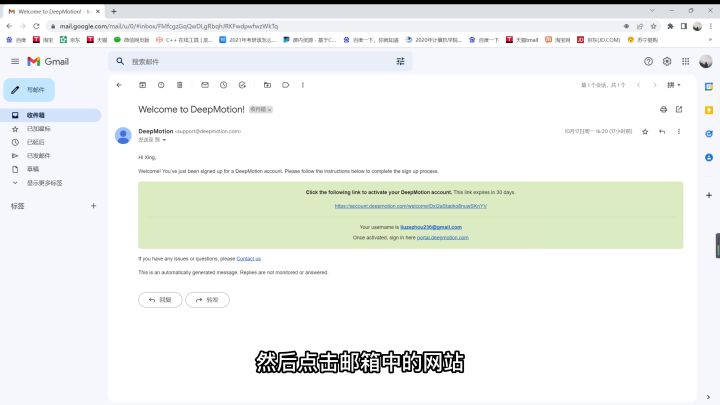Open the portal.deepmotion.com link
Image resolution: width=720 pixels, height=405 pixels.
click(443, 238)
